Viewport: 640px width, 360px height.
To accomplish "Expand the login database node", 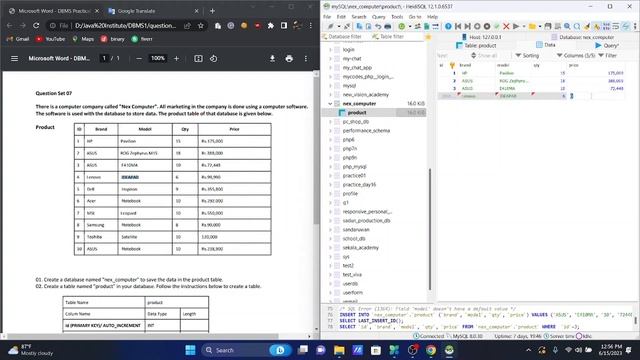I will (x=330, y=49).
